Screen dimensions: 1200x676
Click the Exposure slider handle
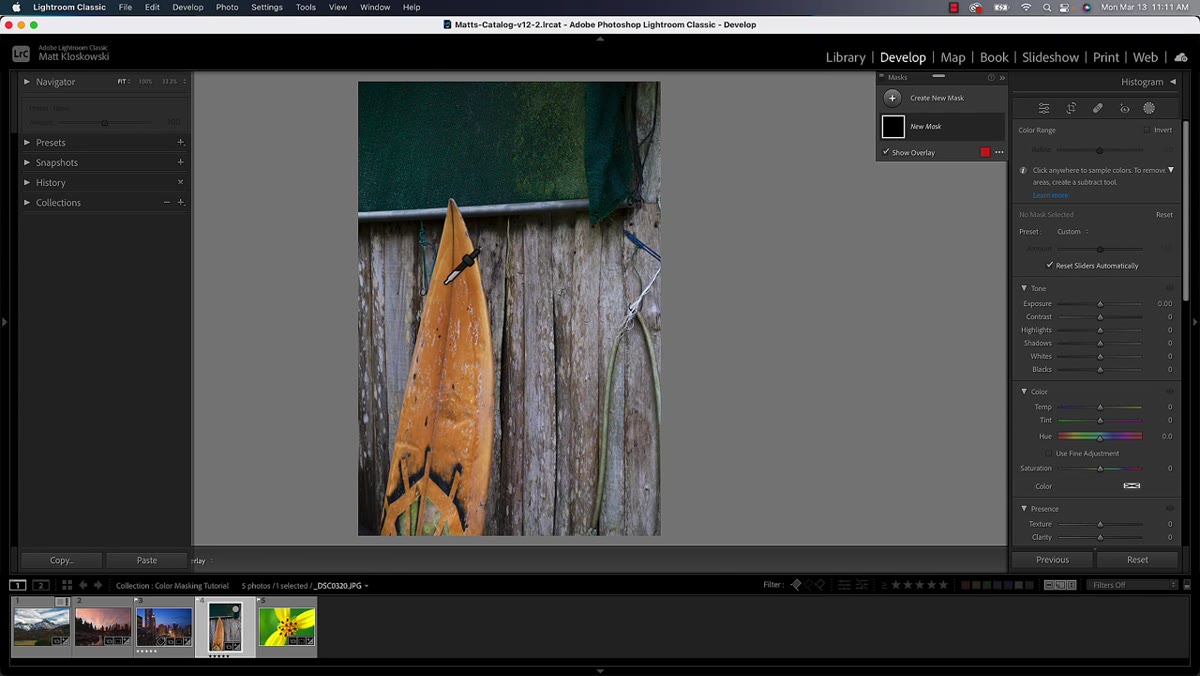1100,303
